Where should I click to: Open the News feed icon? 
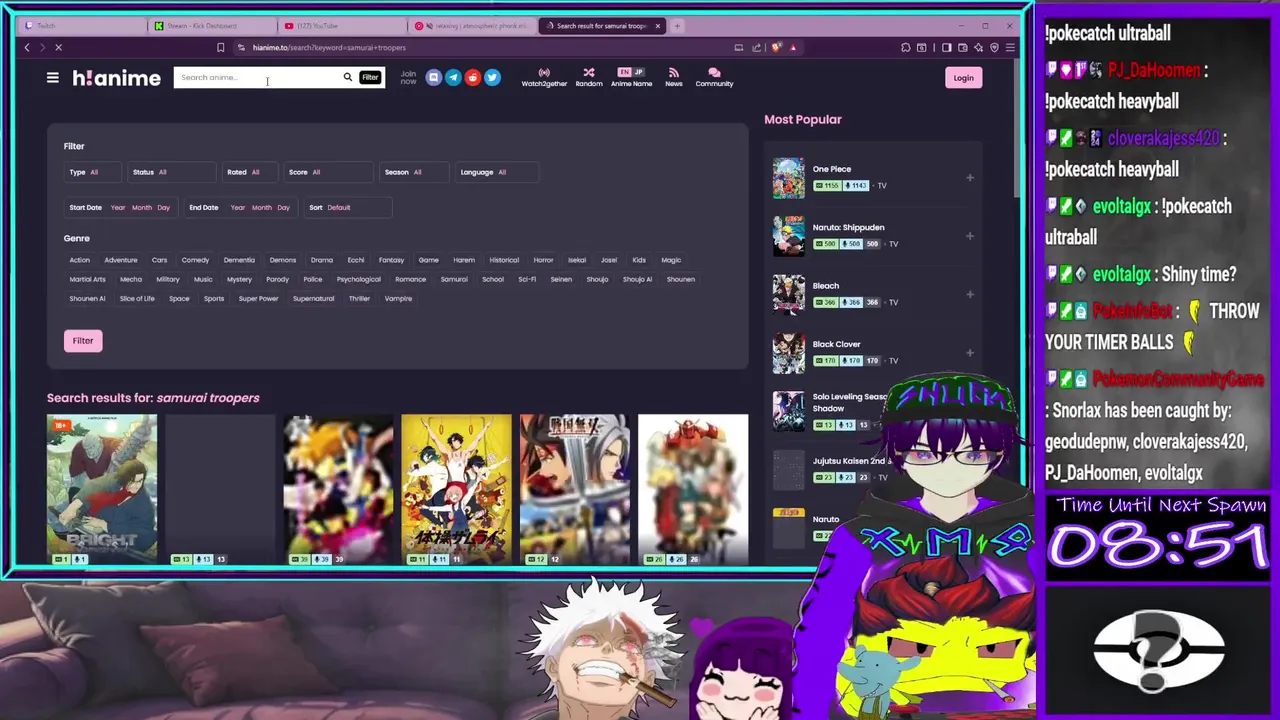[673, 77]
